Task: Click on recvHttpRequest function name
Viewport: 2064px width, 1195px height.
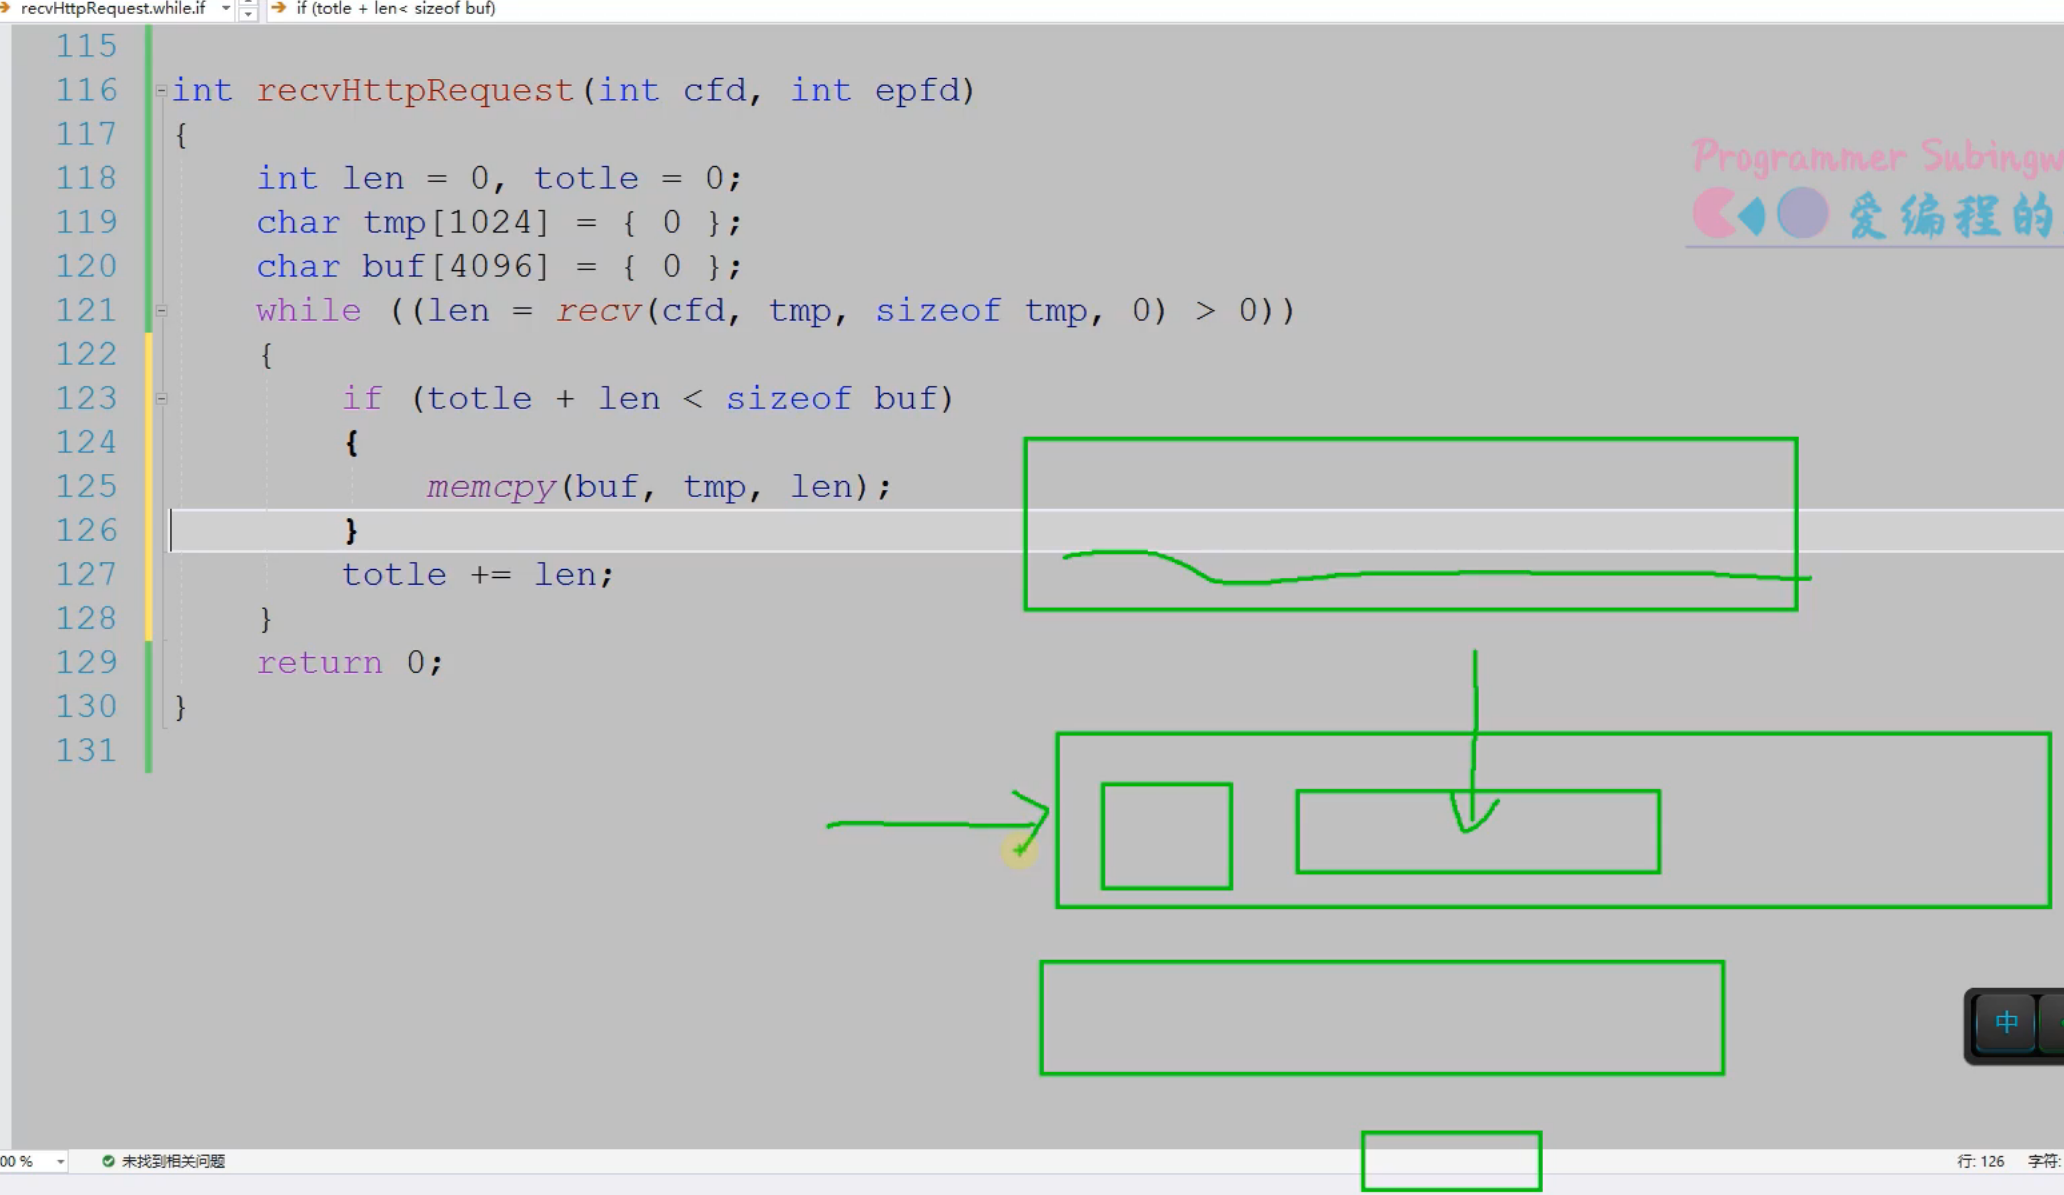Action: (x=415, y=90)
